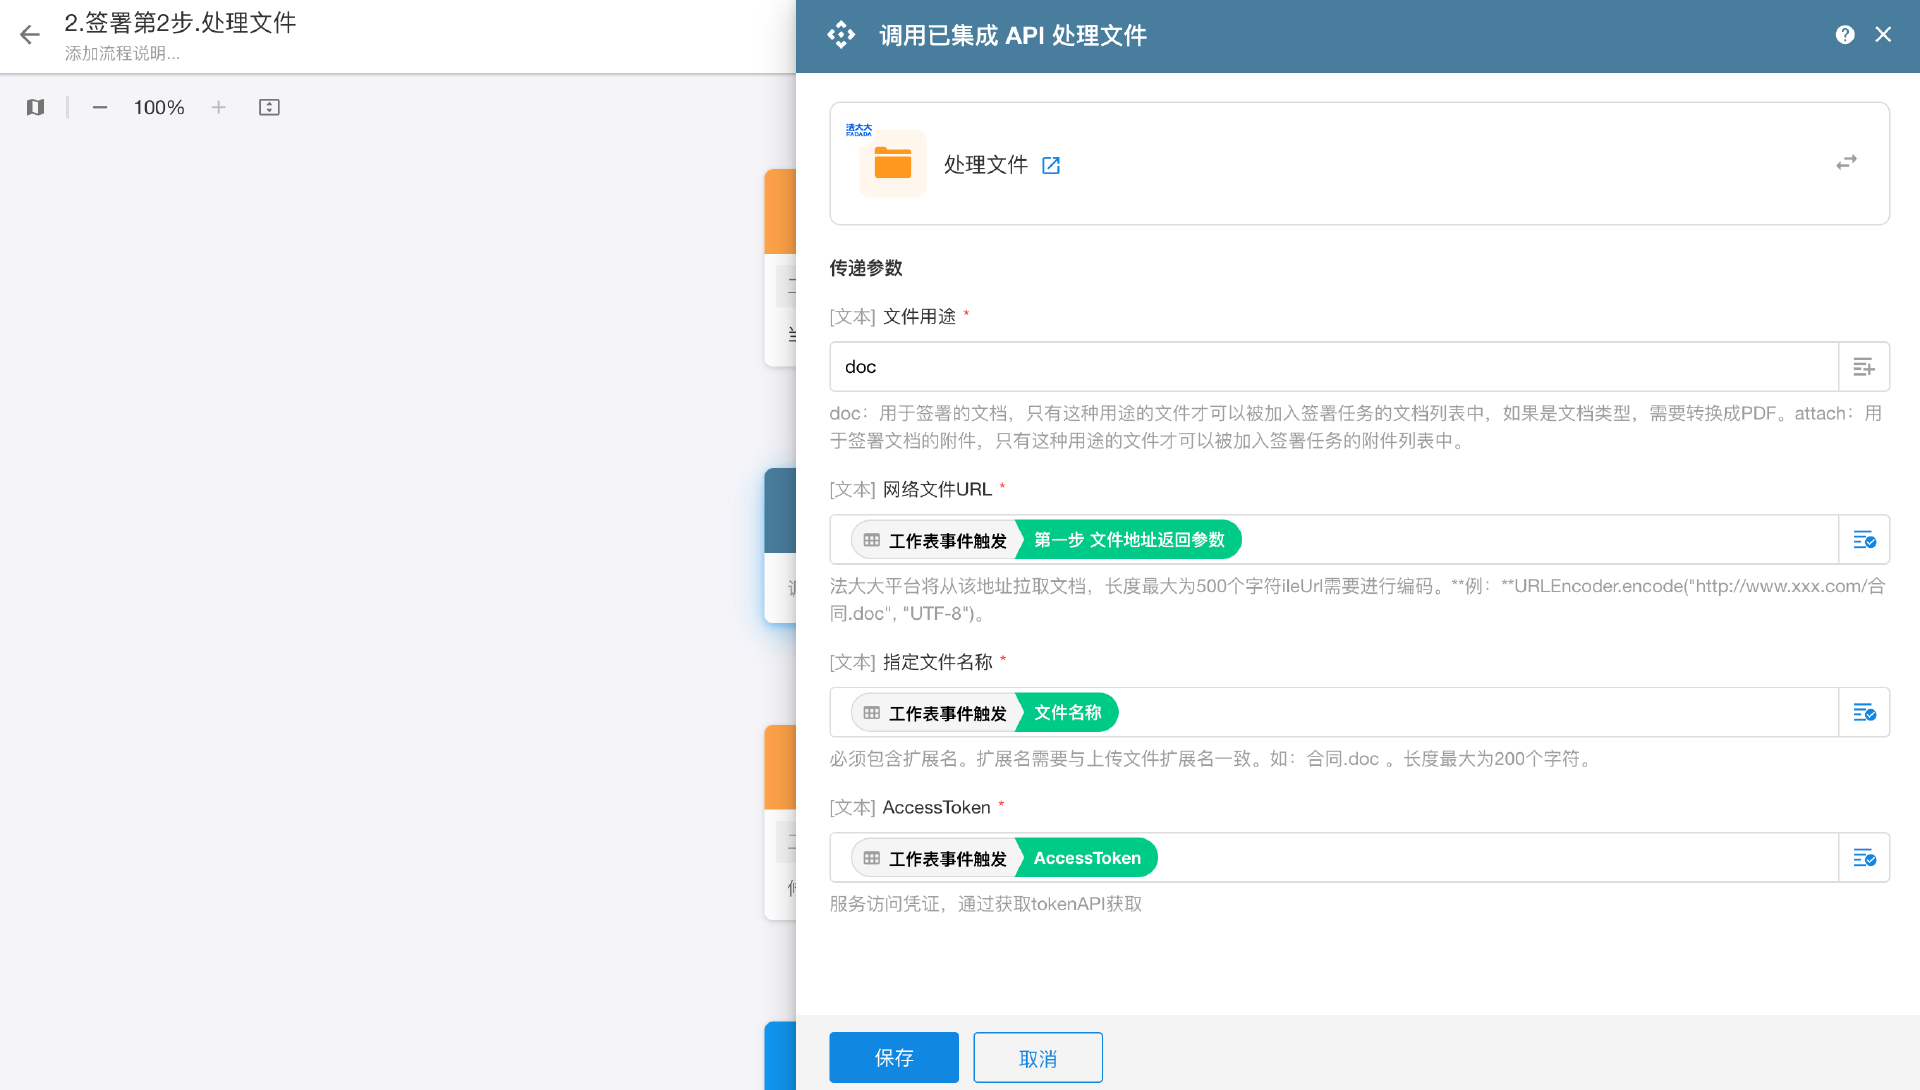Click the back arrow to exit workflow

[30, 35]
